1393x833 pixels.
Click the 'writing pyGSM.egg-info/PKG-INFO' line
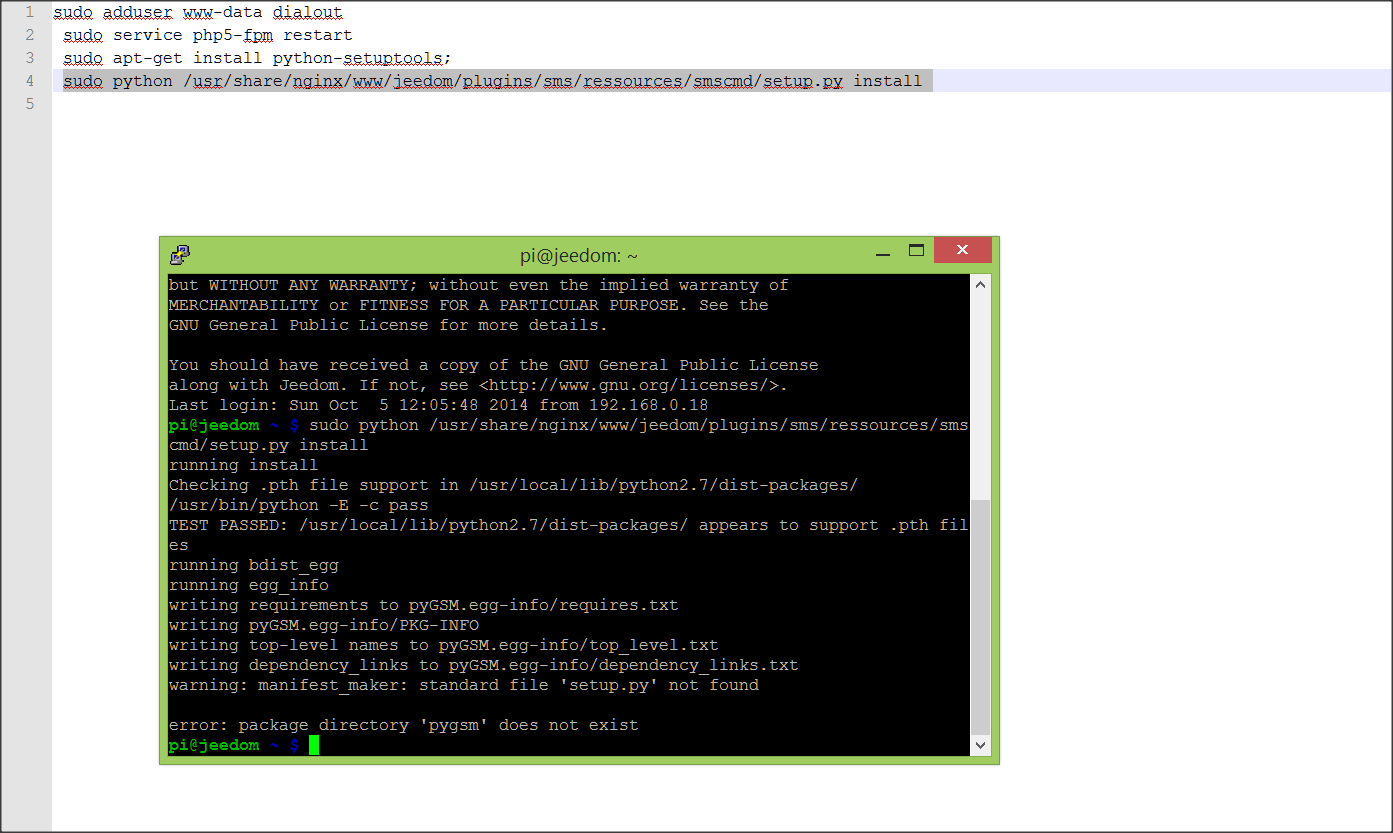coord(323,625)
